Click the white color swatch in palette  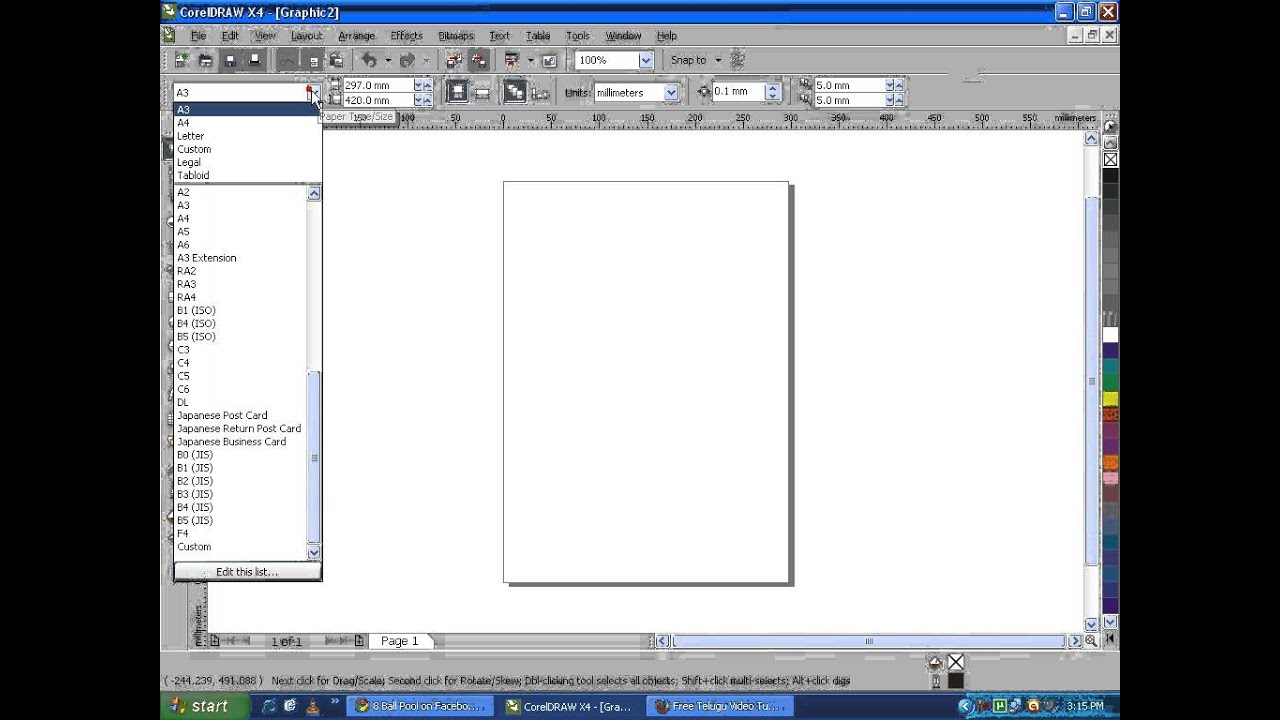click(x=1110, y=335)
